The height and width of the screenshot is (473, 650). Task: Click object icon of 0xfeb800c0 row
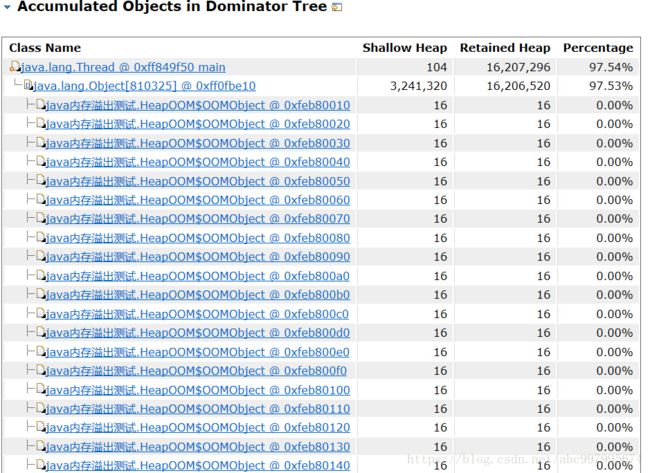pyautogui.click(x=41, y=313)
